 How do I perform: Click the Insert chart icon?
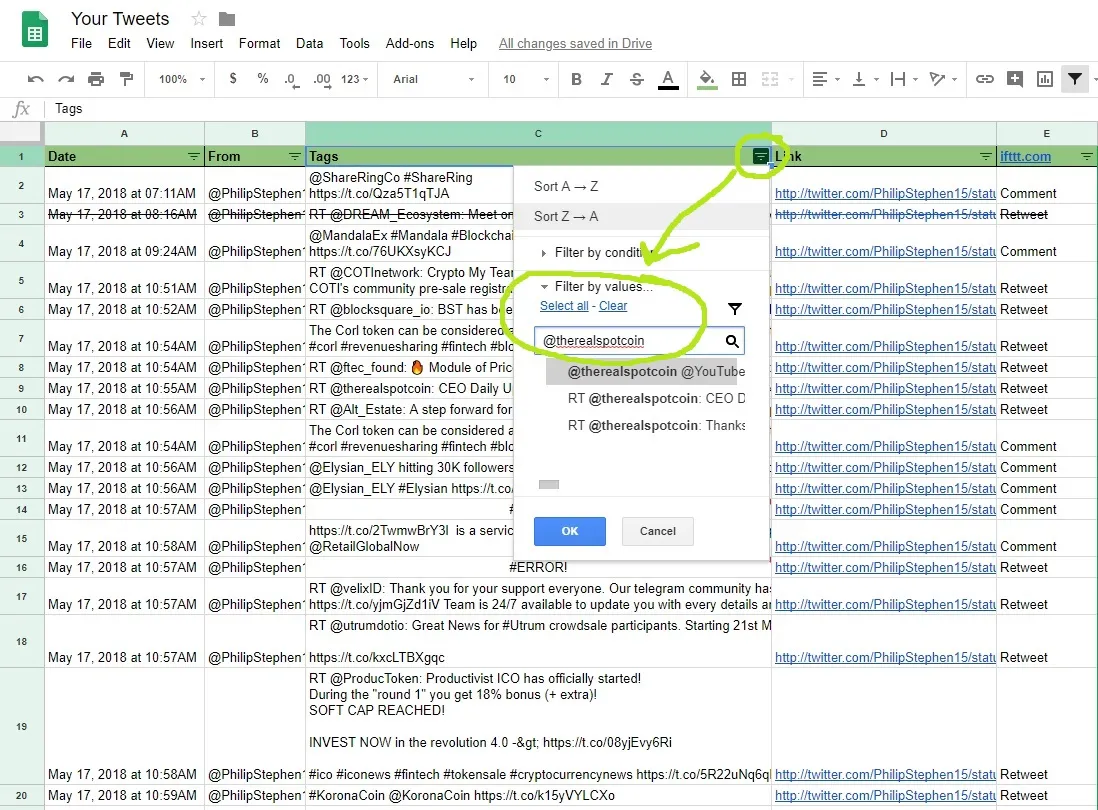click(x=1045, y=79)
